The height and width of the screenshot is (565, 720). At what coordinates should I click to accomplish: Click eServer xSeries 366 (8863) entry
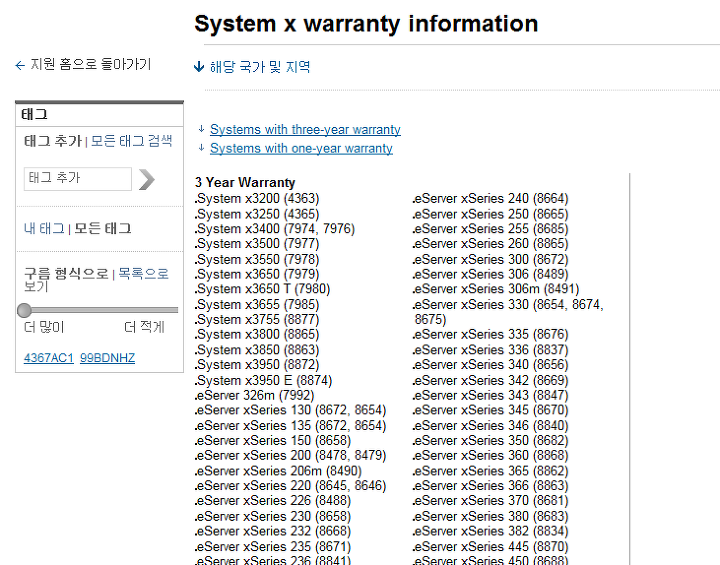(x=490, y=486)
